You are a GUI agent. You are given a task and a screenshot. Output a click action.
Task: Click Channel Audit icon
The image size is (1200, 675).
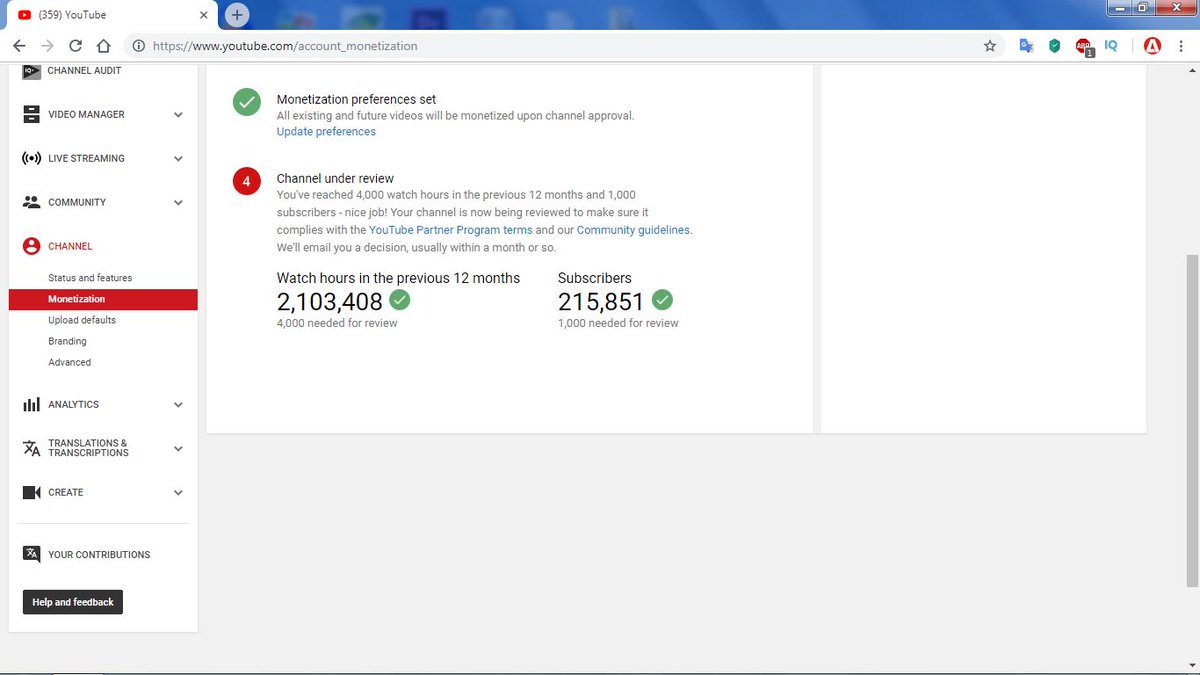point(31,71)
